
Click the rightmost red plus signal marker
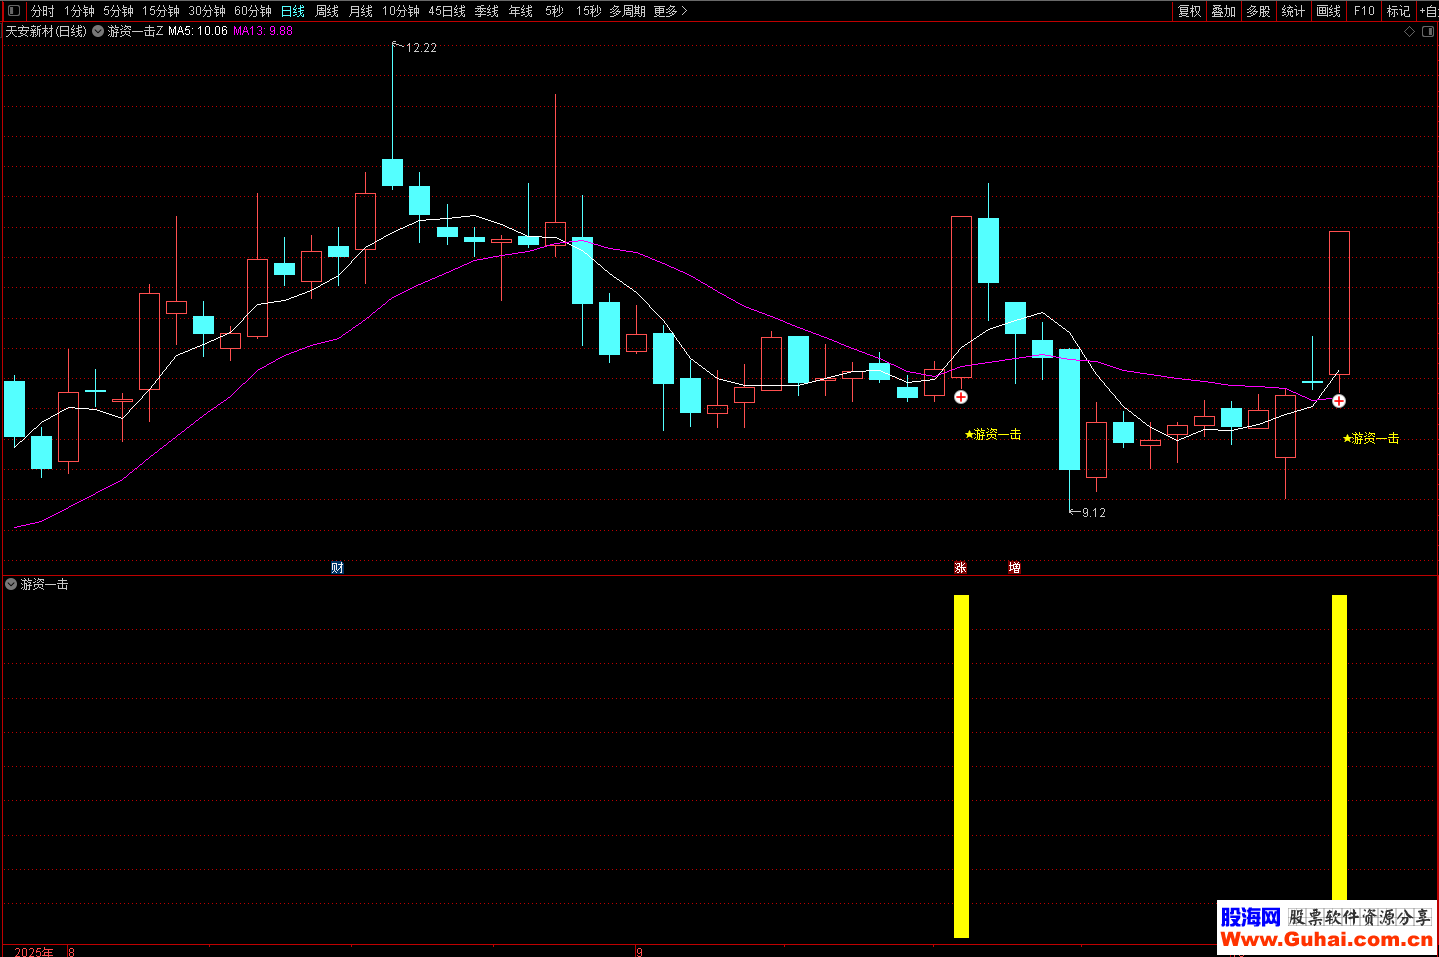point(1338,401)
